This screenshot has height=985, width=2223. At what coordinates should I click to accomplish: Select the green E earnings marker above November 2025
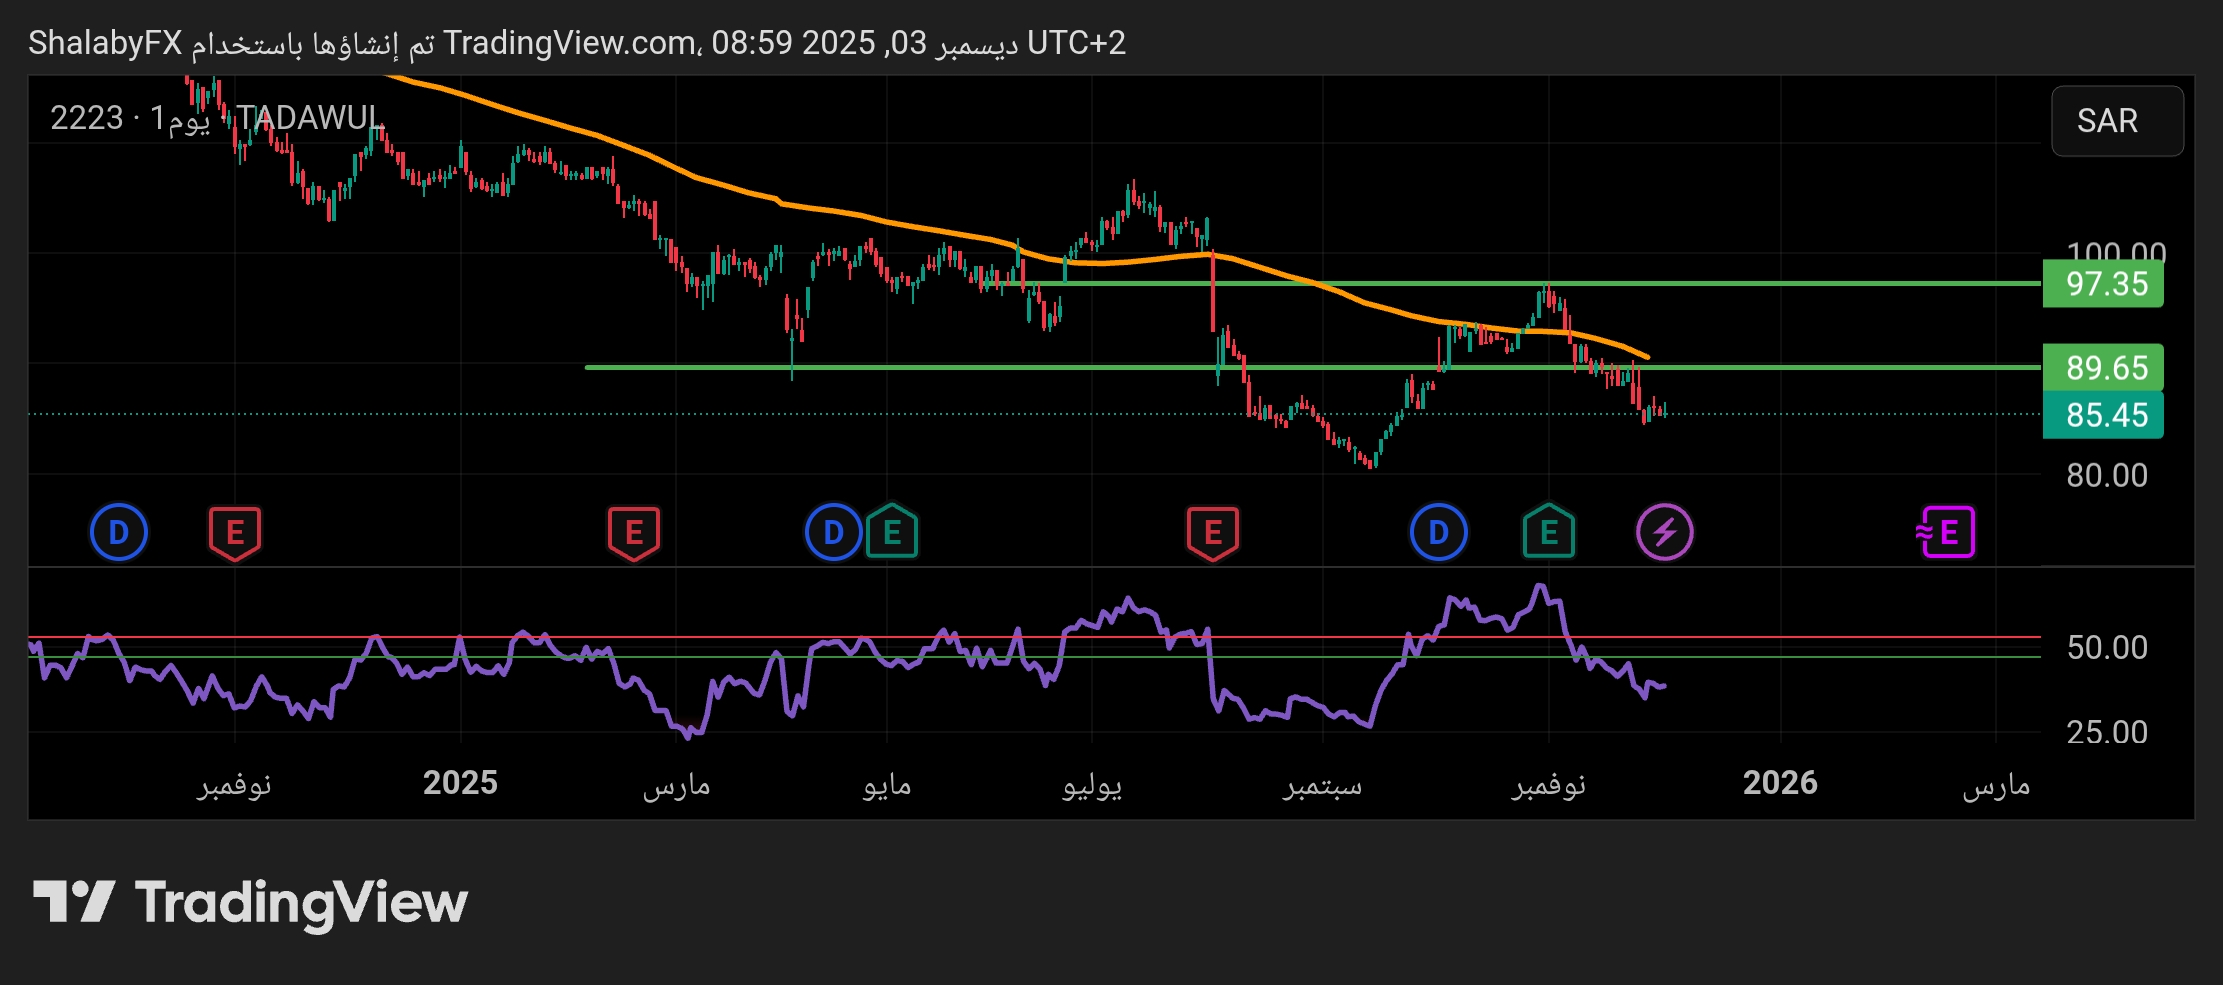(1548, 532)
